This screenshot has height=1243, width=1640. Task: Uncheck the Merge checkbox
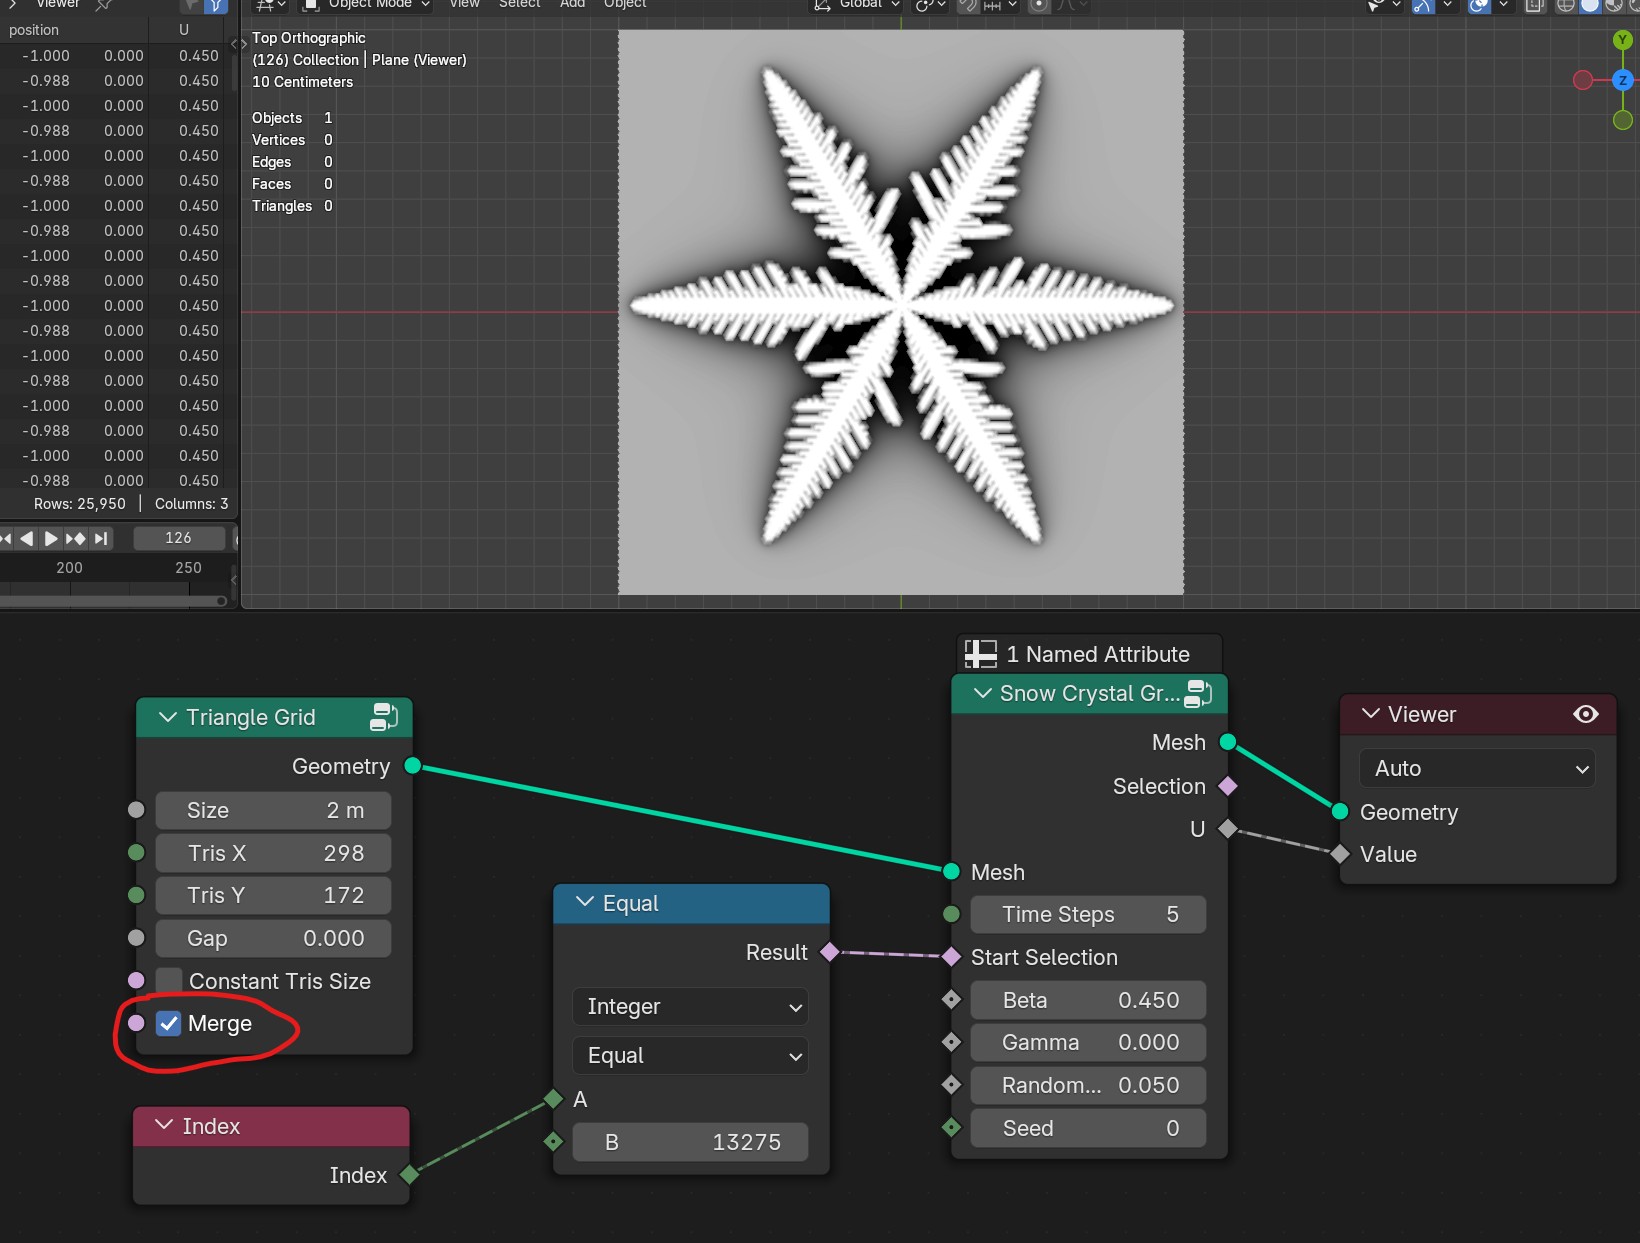[169, 1023]
